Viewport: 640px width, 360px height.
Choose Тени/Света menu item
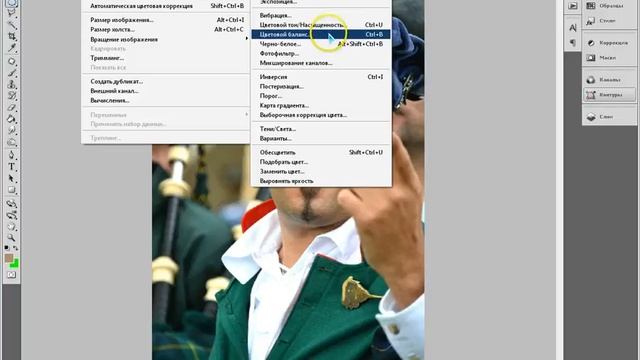tap(321, 129)
